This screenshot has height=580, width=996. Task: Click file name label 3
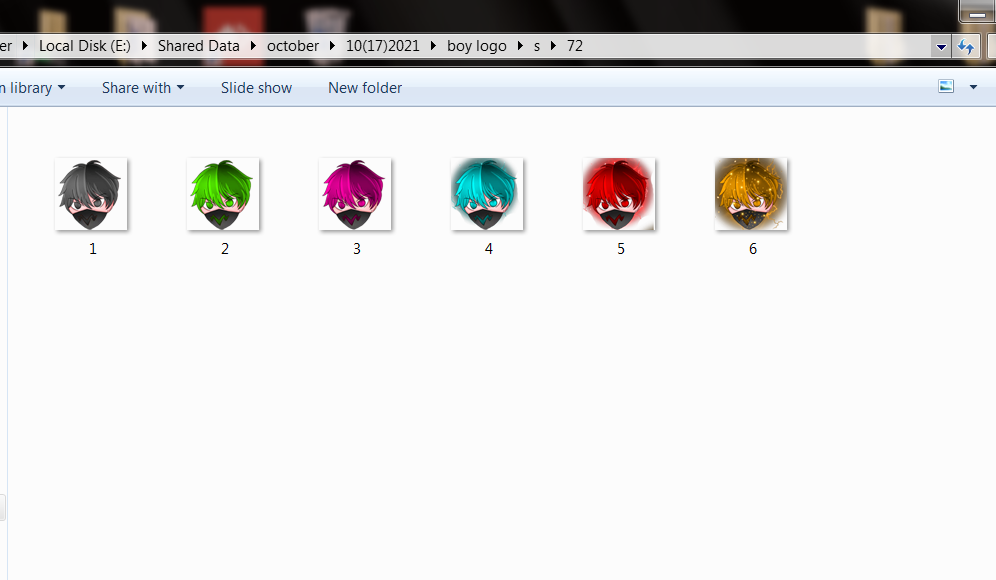tap(357, 249)
